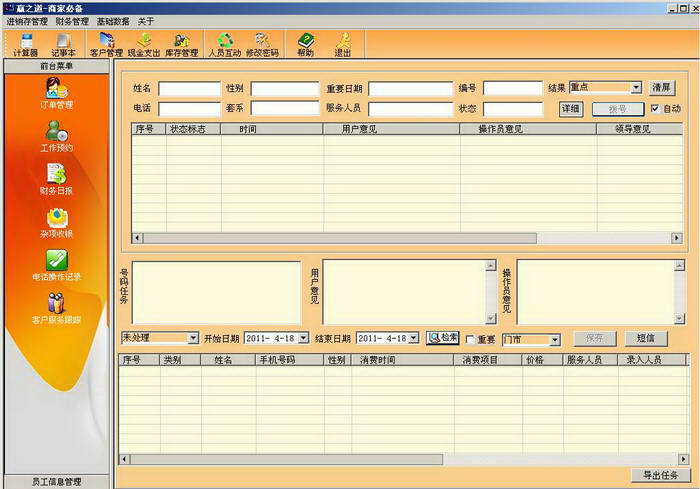Open the 帮助 help icon
This screenshot has height=489, width=700.
click(x=306, y=45)
